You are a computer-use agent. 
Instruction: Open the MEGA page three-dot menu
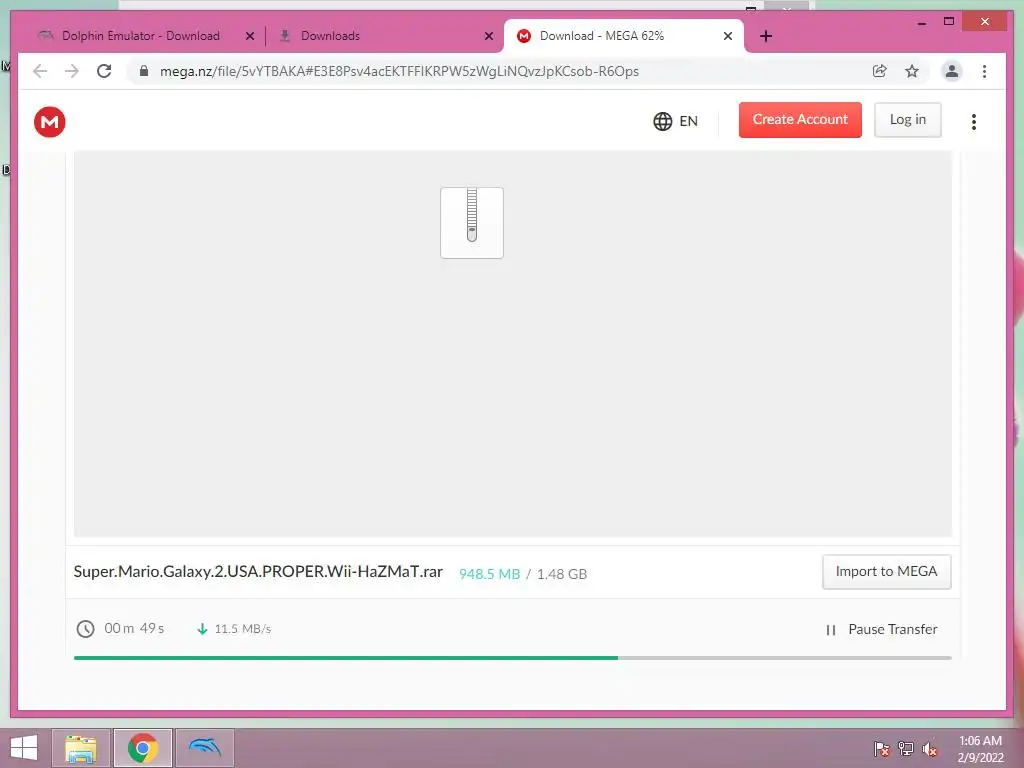point(974,121)
